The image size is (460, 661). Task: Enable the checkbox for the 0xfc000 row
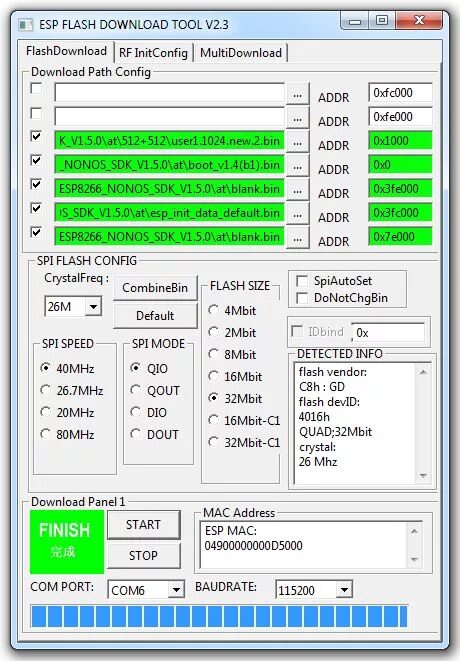(x=36, y=89)
